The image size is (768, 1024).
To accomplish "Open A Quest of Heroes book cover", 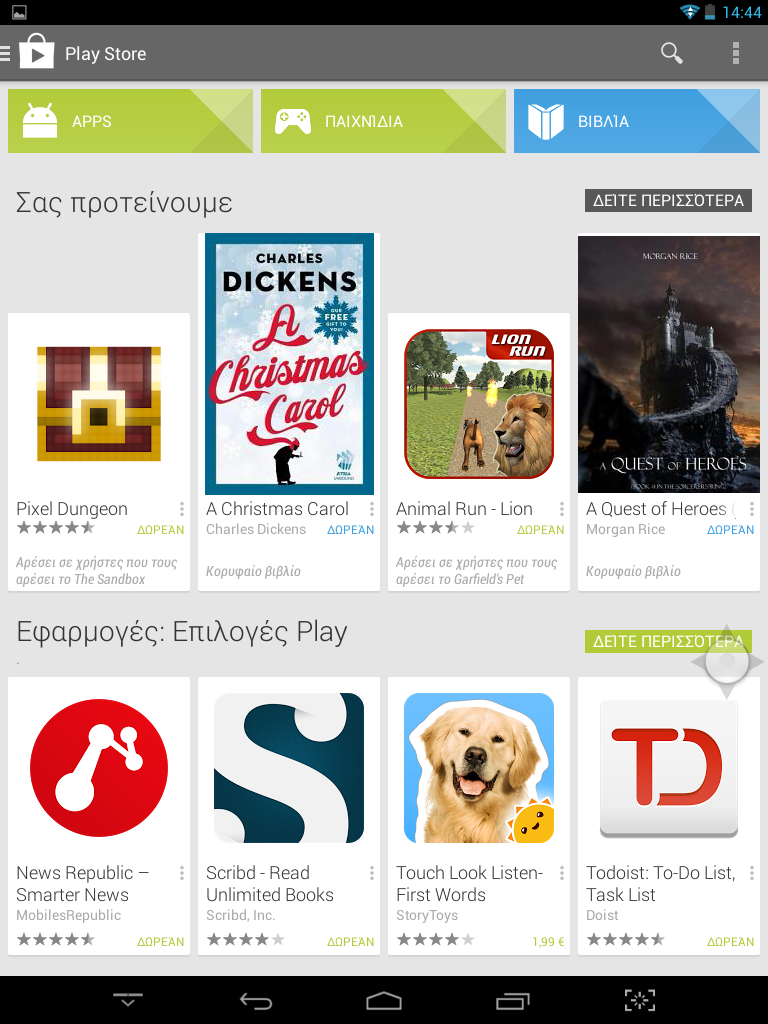I will tap(669, 364).
